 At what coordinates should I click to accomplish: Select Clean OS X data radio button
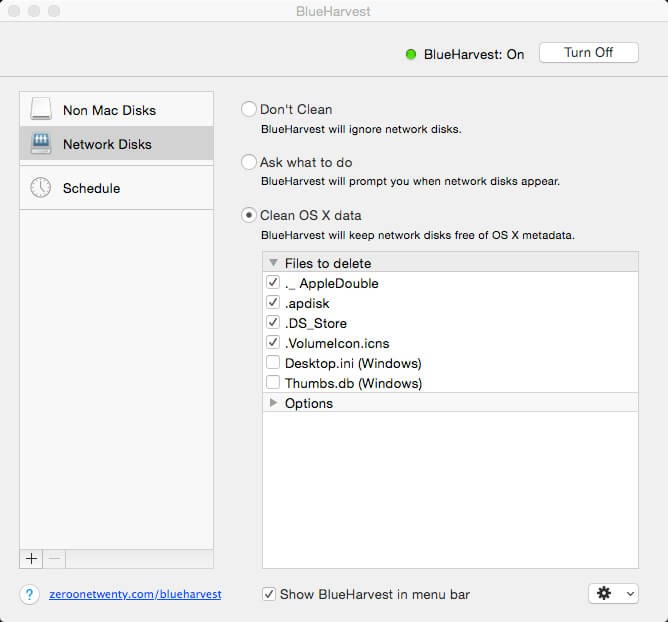coord(249,215)
